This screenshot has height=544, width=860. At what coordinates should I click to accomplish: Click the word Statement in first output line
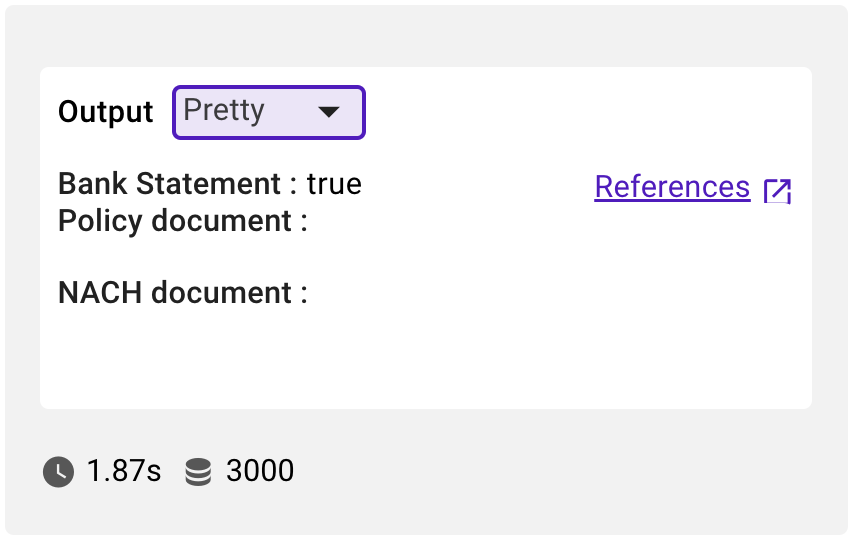coord(208,184)
